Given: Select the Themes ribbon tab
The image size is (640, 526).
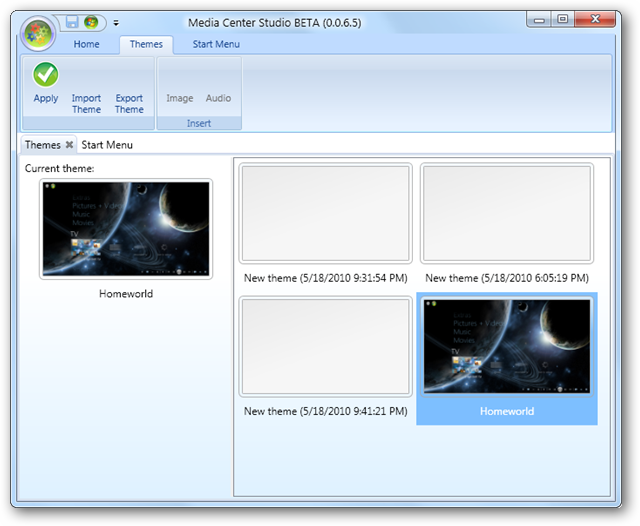Looking at the screenshot, I should click(x=146, y=44).
